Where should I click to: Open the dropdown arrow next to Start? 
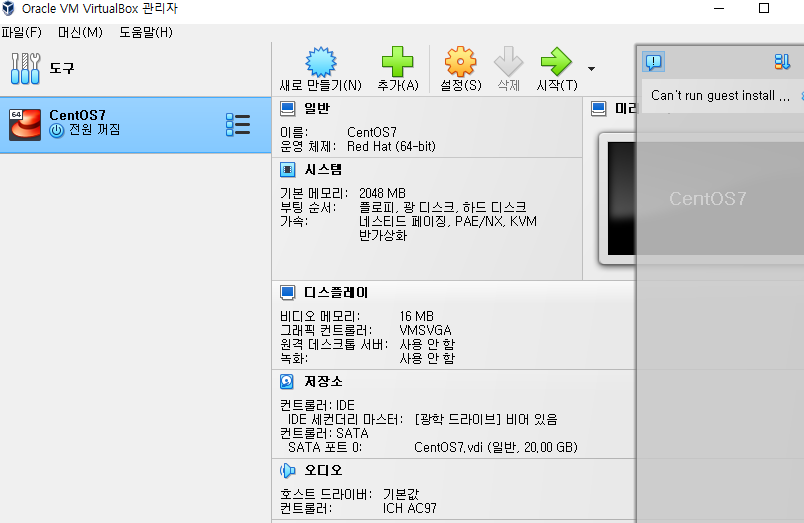click(x=591, y=69)
